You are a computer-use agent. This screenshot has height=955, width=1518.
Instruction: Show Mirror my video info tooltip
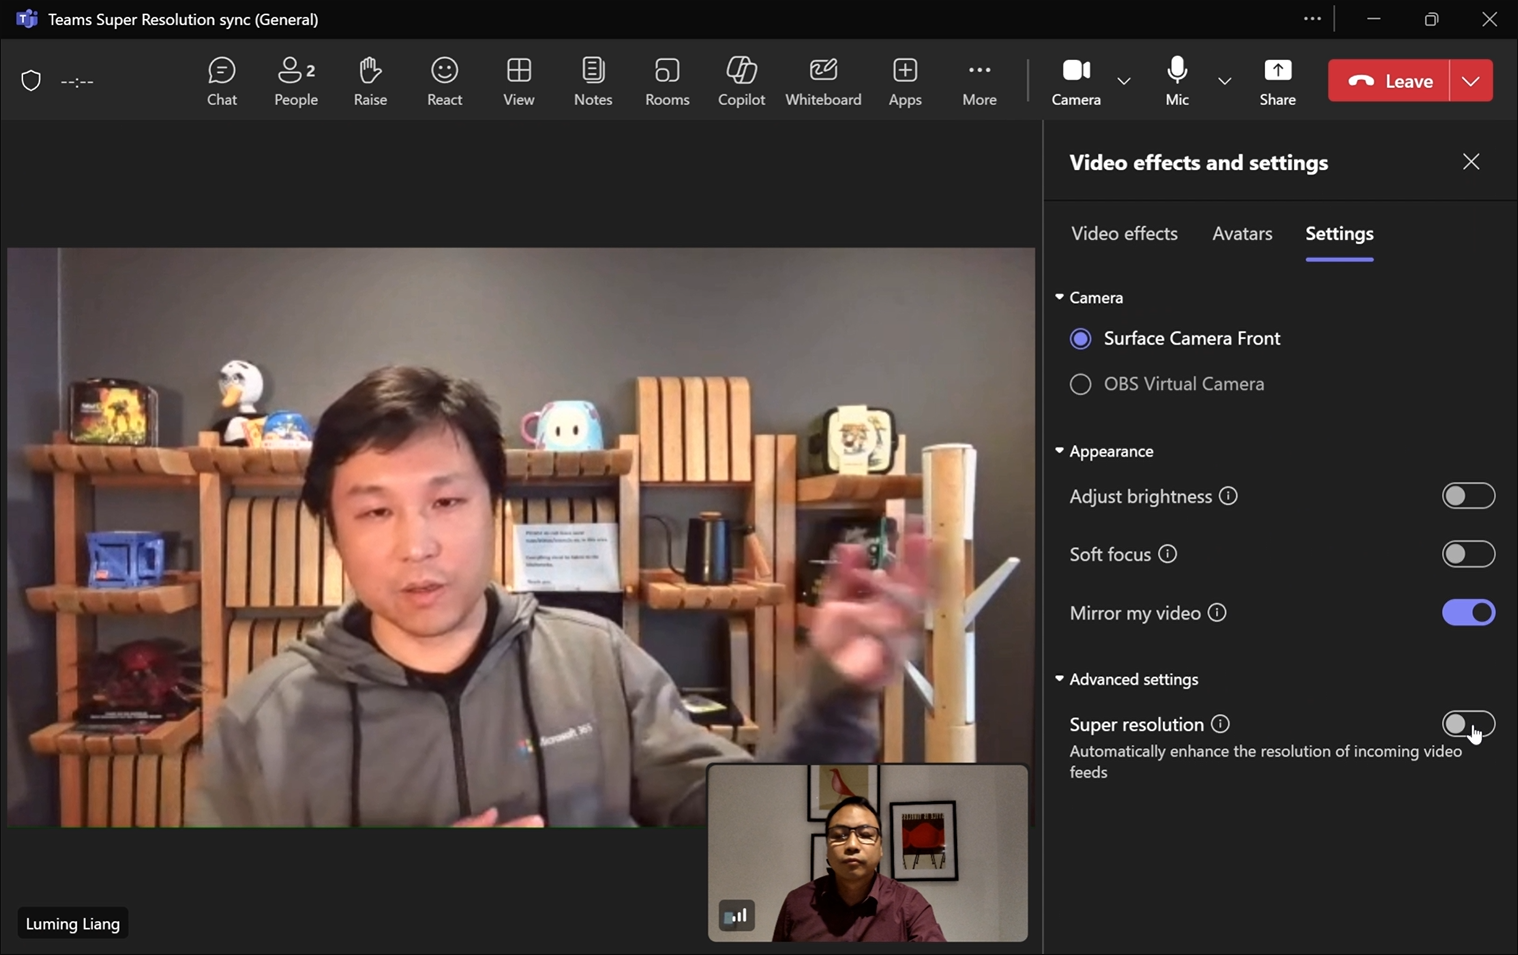[x=1217, y=613]
